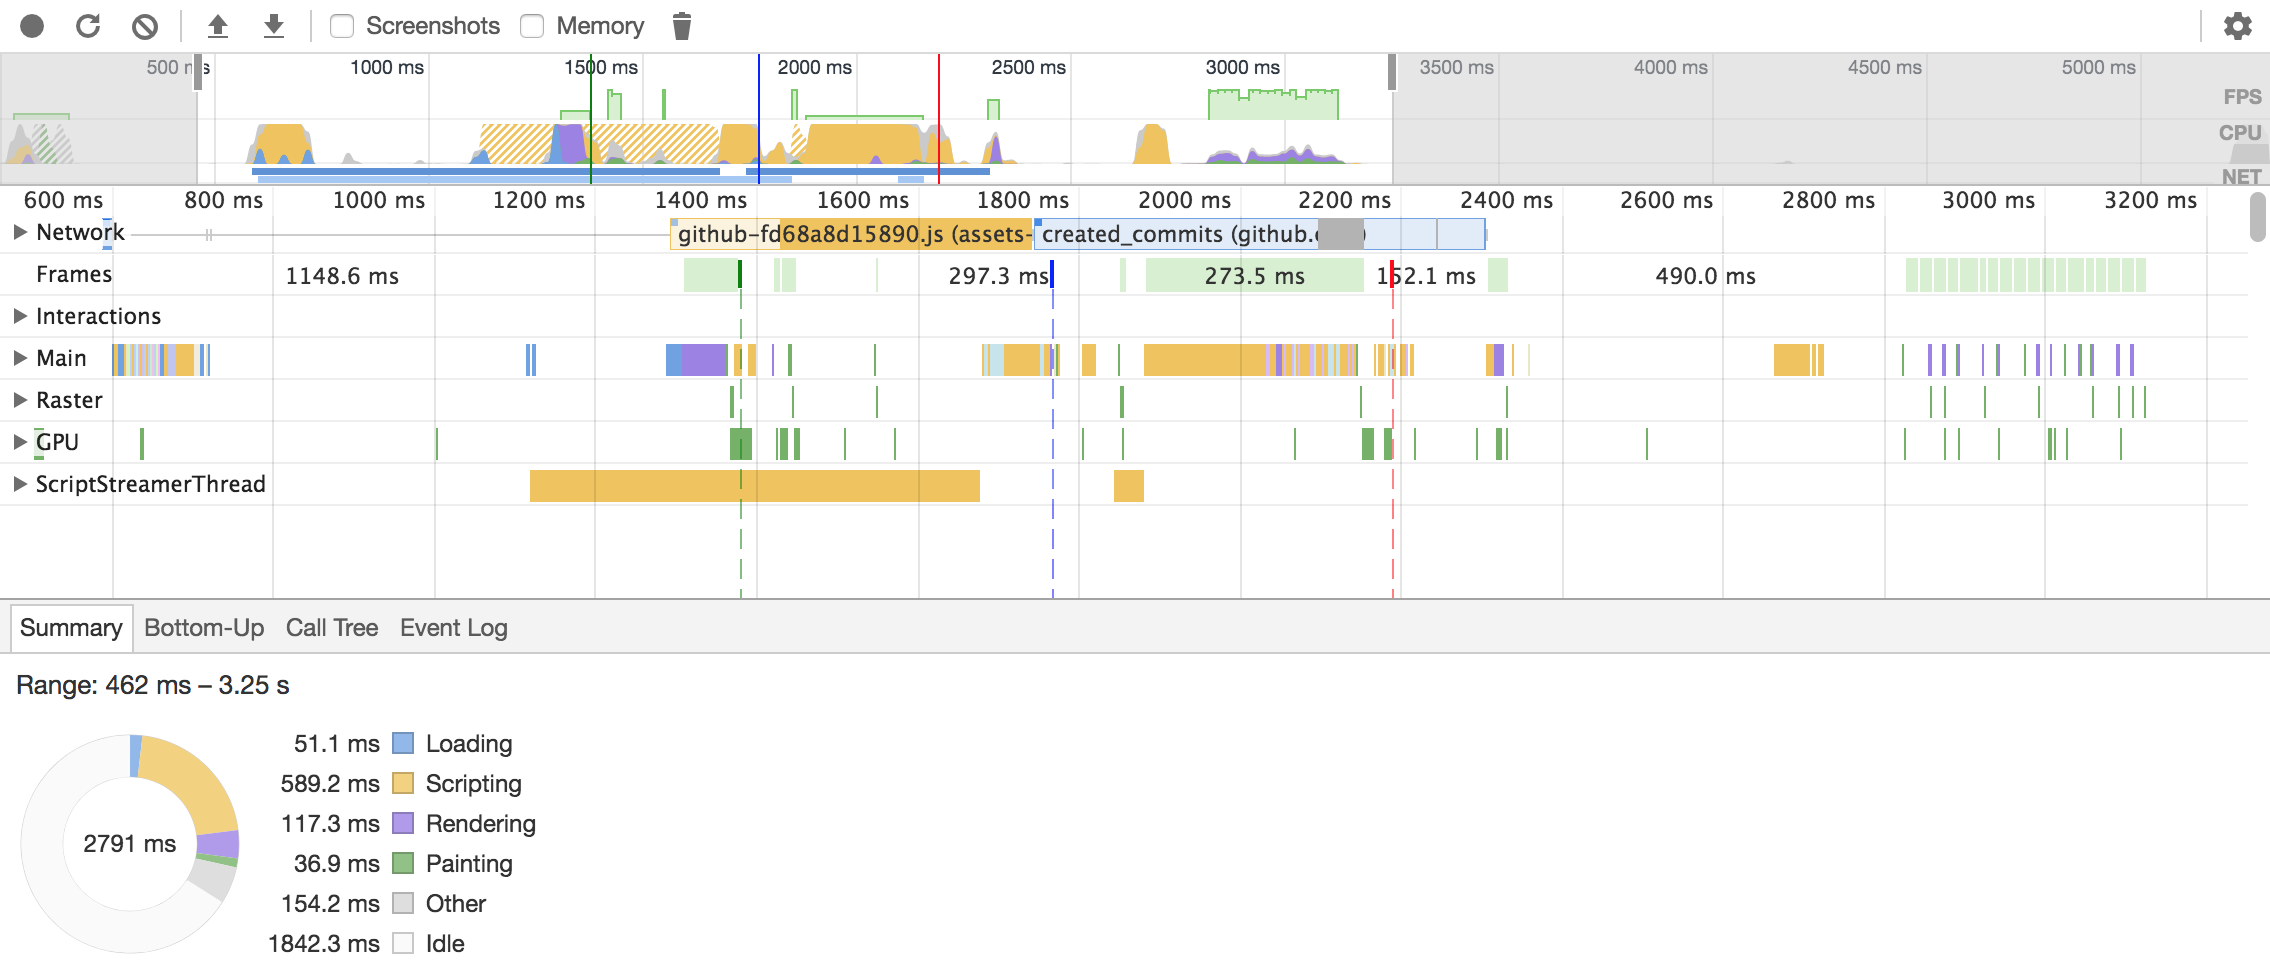Load a profile using the upload arrow

point(217,26)
